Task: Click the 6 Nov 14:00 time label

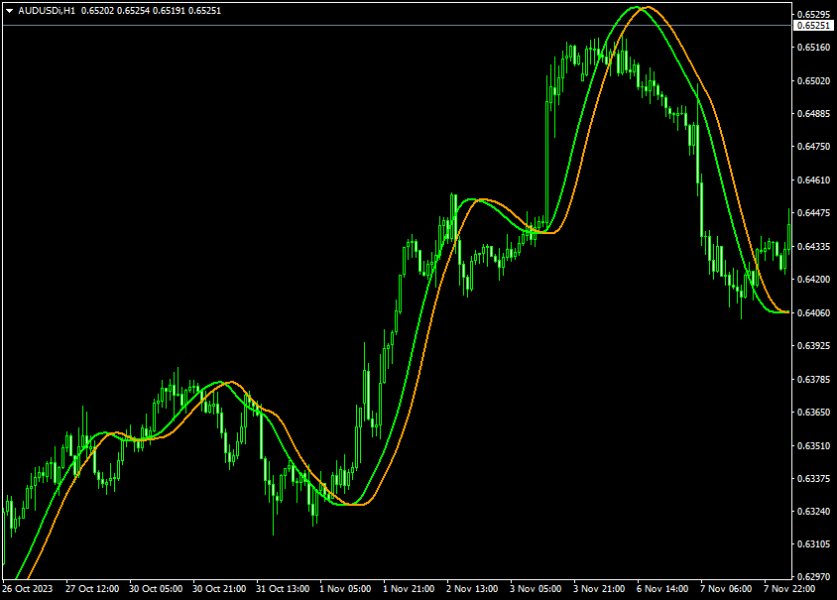Action: pos(662,589)
